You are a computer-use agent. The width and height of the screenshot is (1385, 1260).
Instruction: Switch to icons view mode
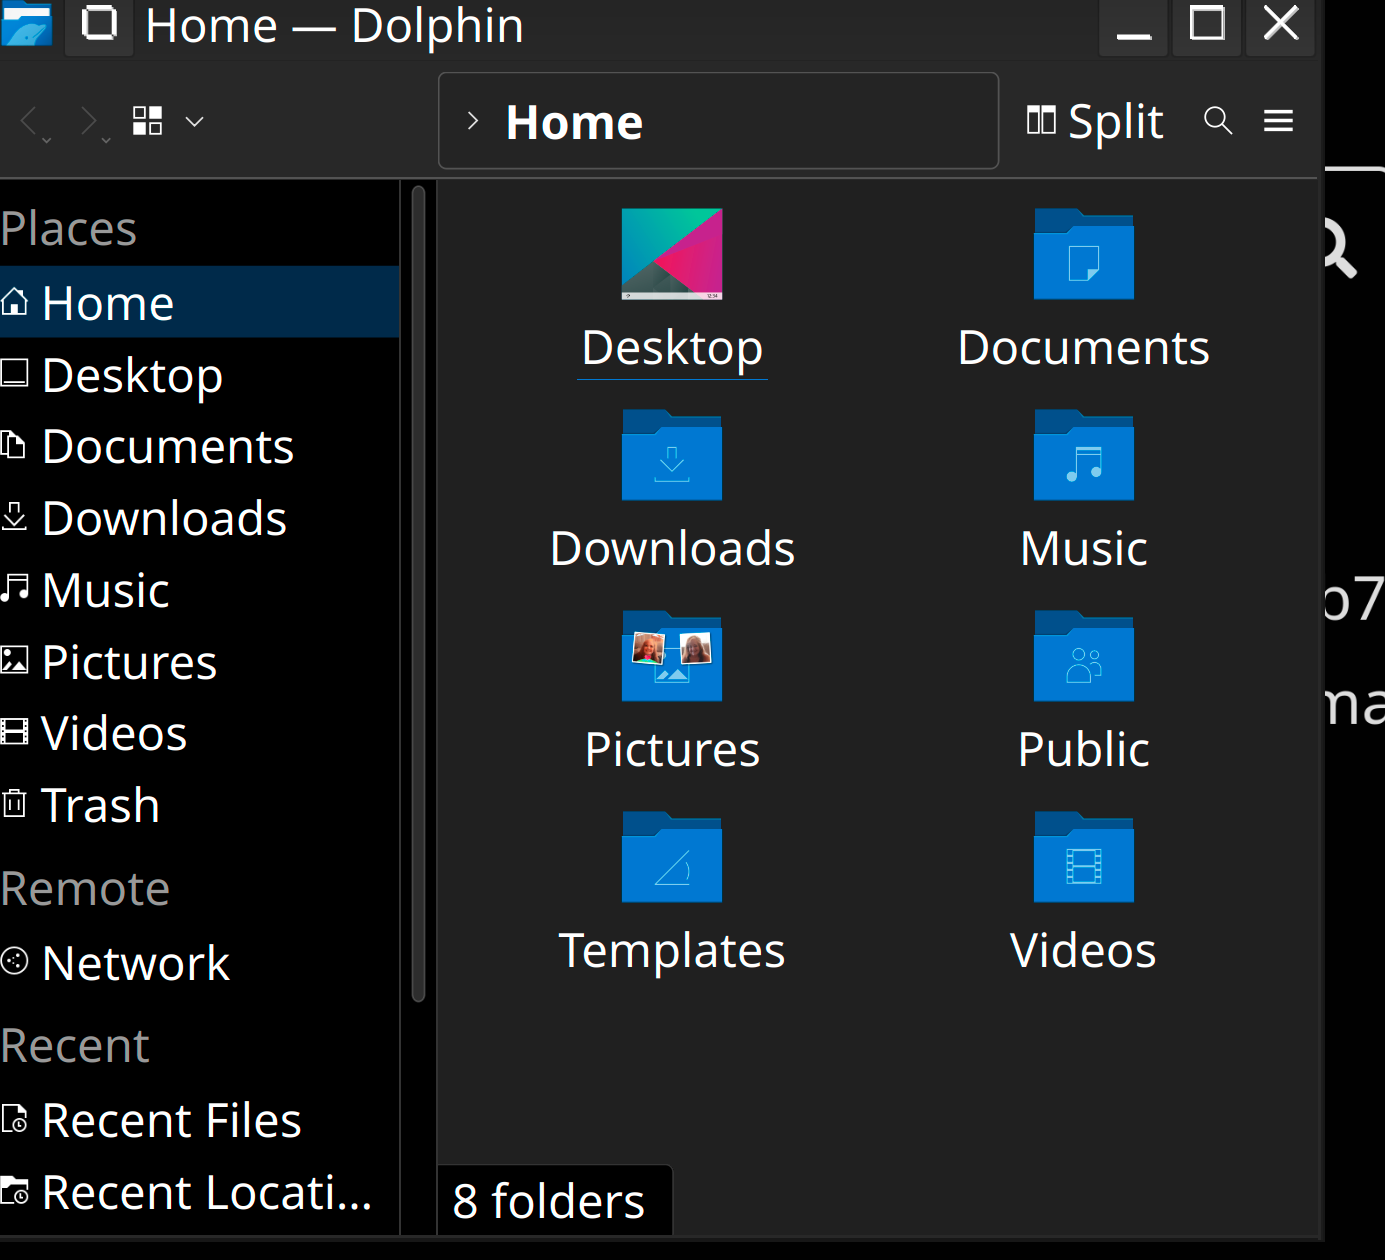[x=147, y=121]
